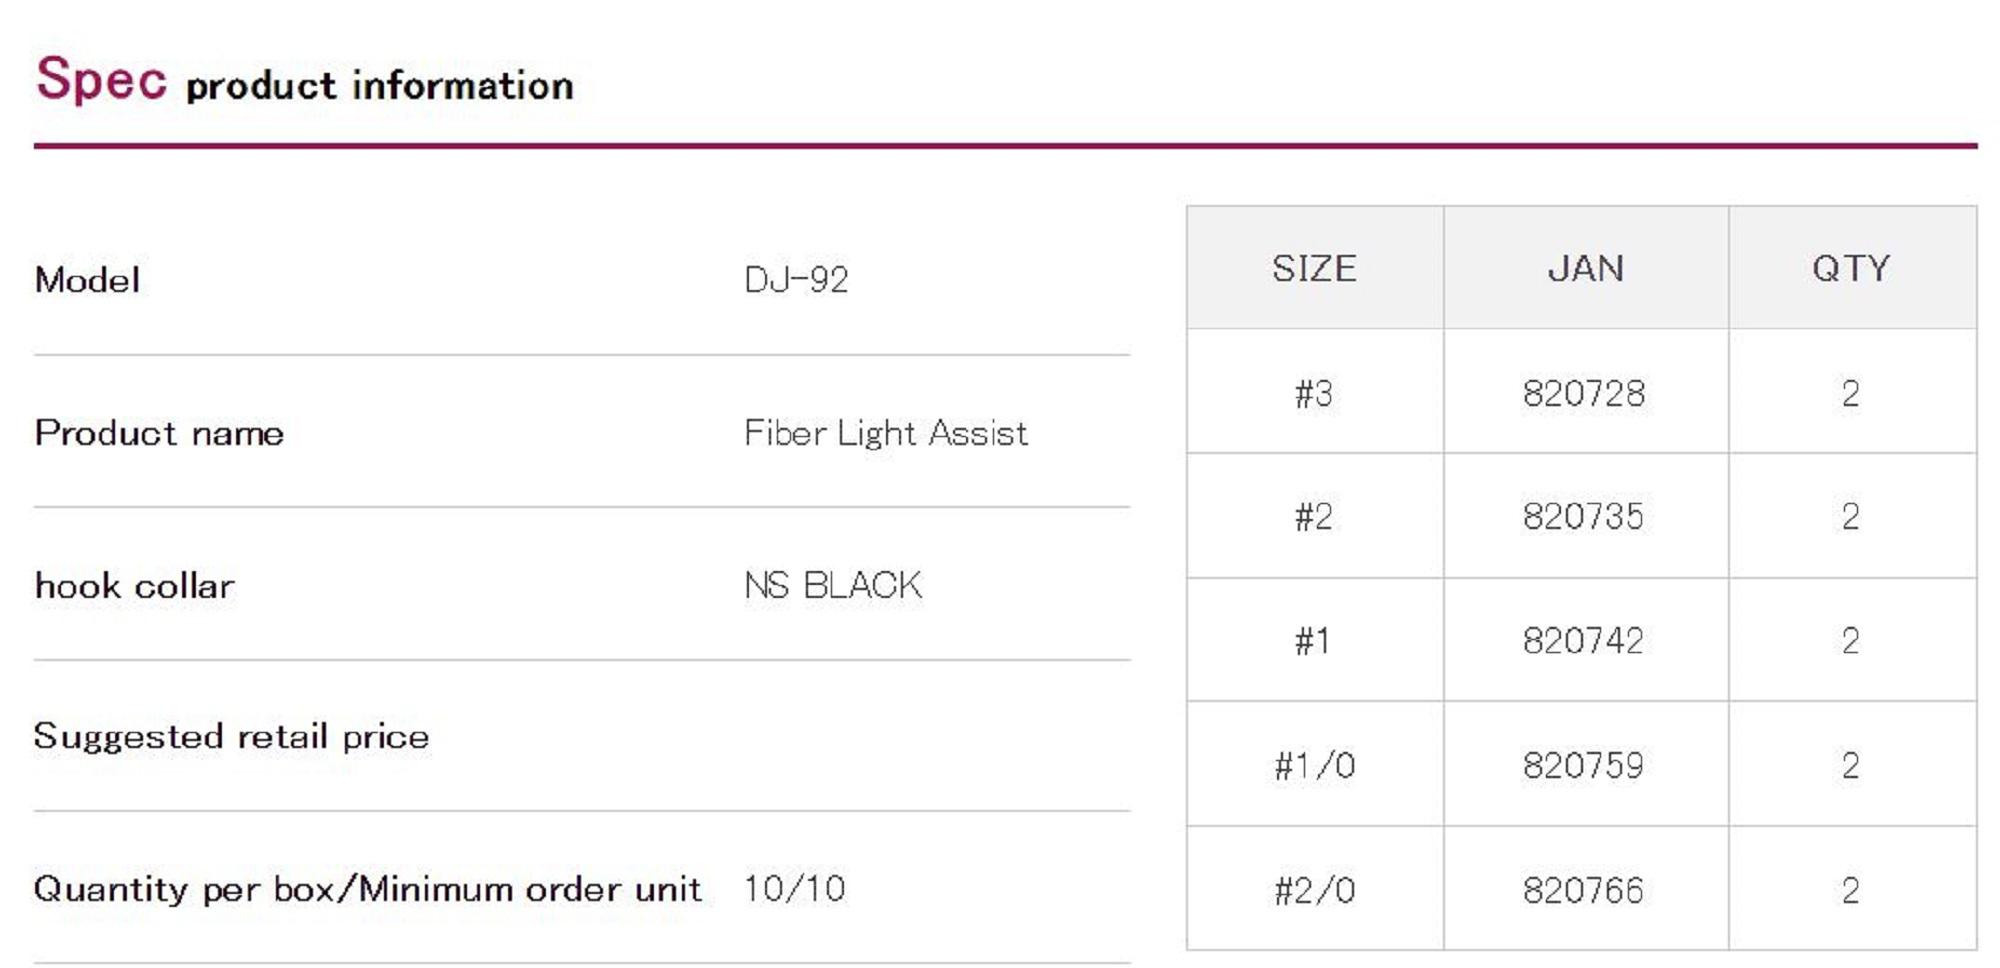Select JAN code 820728
2000x968 pixels.
pos(1584,394)
